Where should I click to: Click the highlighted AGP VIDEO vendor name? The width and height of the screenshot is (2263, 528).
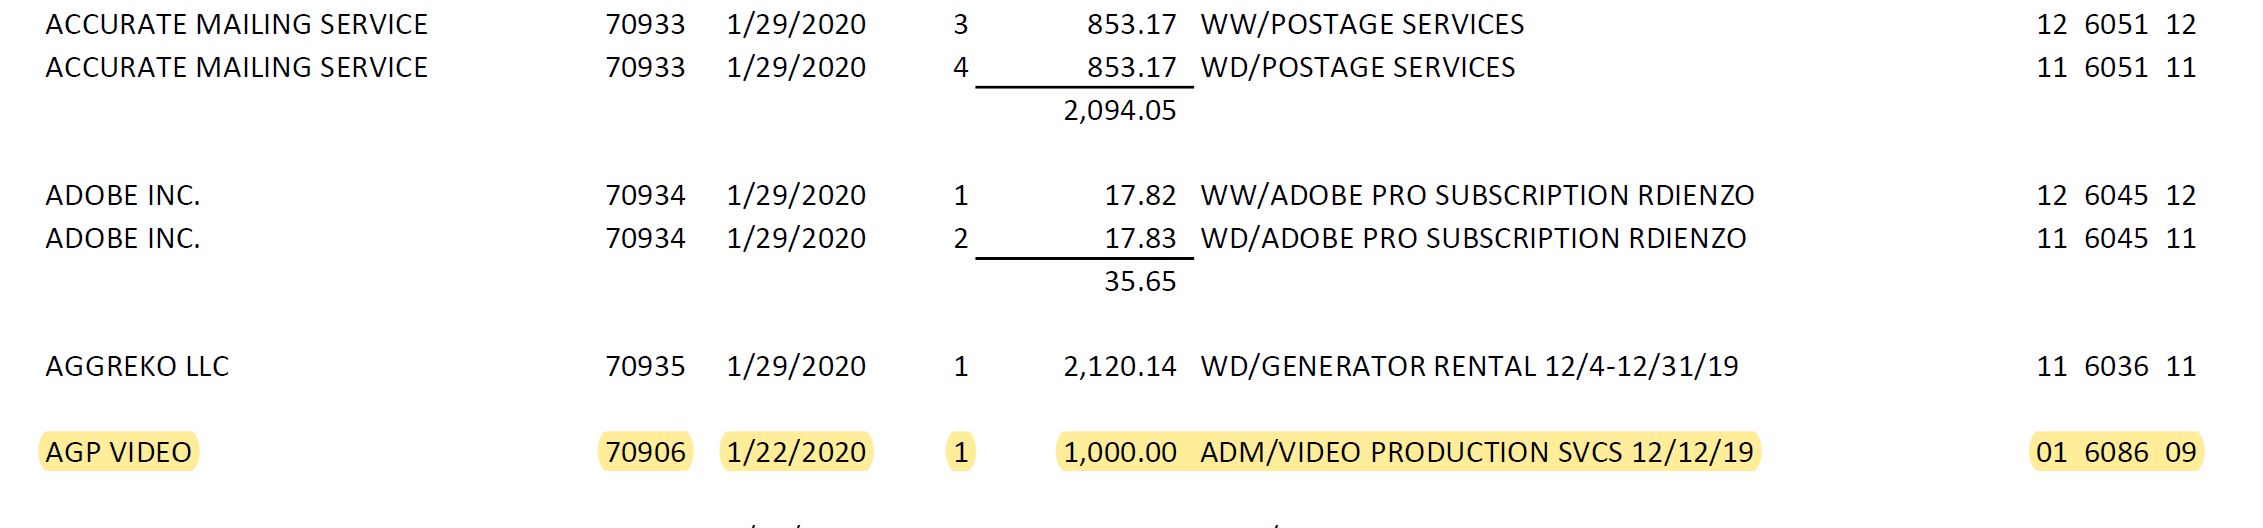click(118, 452)
